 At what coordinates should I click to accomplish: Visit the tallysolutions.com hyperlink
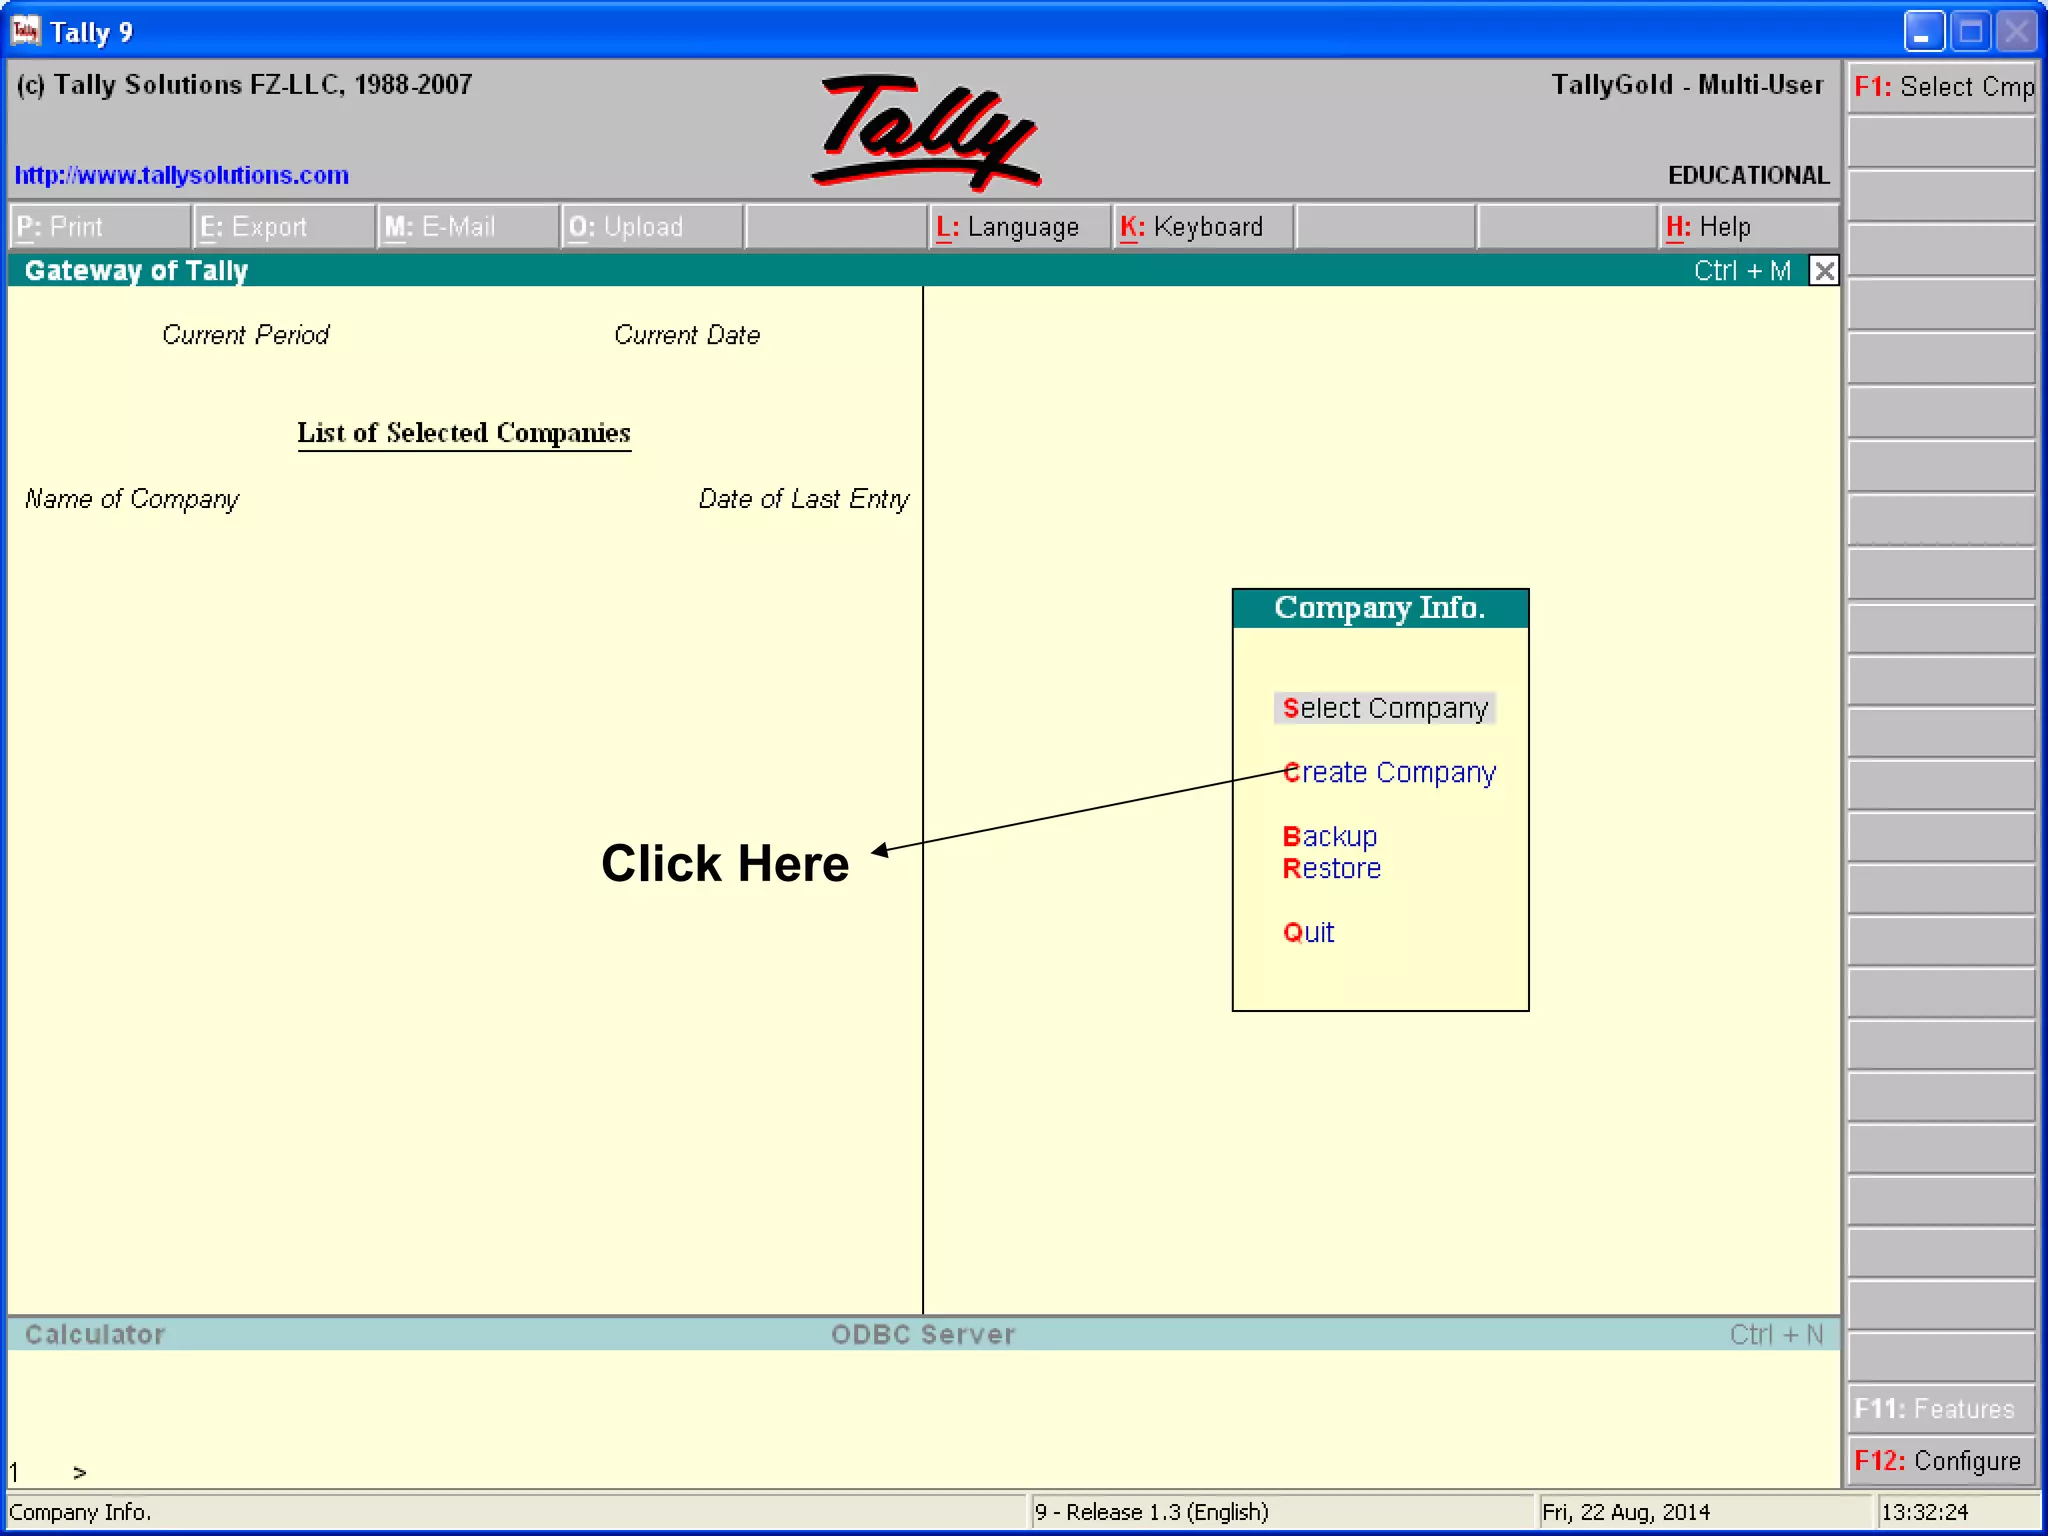[x=182, y=175]
